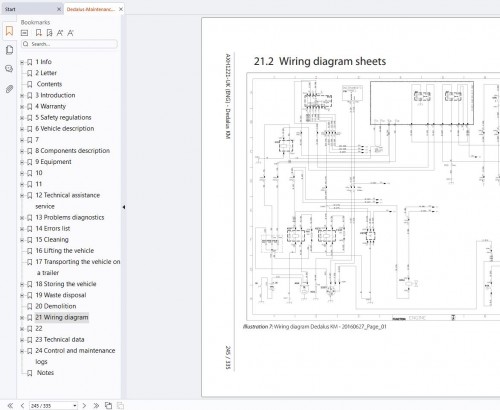500x410 pixels.
Task: Go to the last page button
Action: click(96, 405)
